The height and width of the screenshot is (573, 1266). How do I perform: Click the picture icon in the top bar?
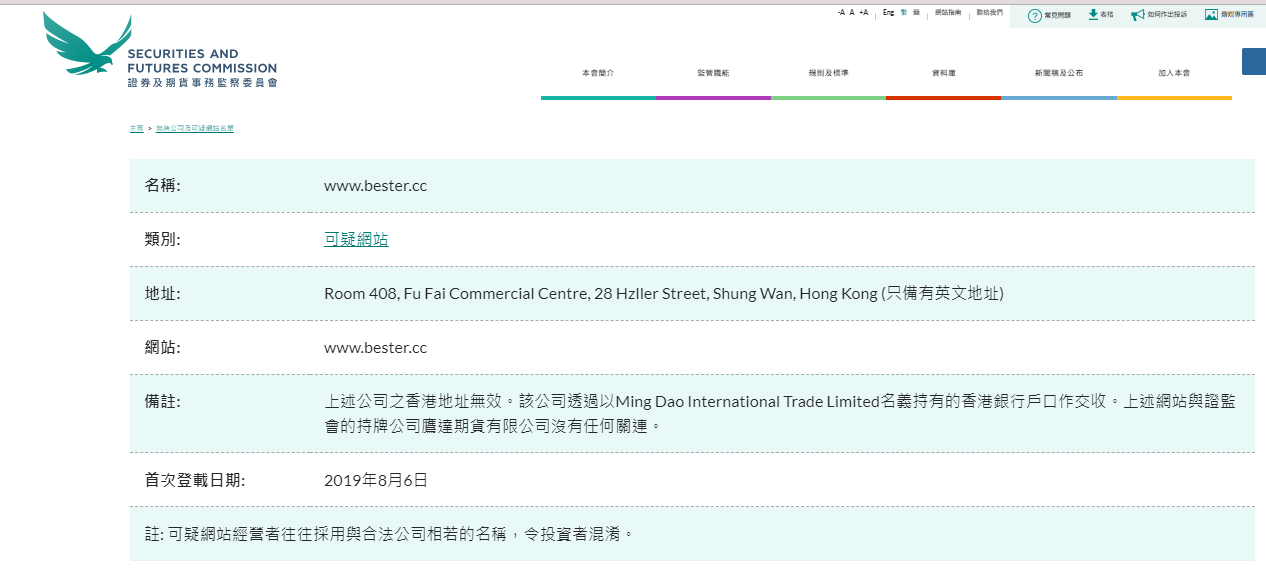(1211, 15)
